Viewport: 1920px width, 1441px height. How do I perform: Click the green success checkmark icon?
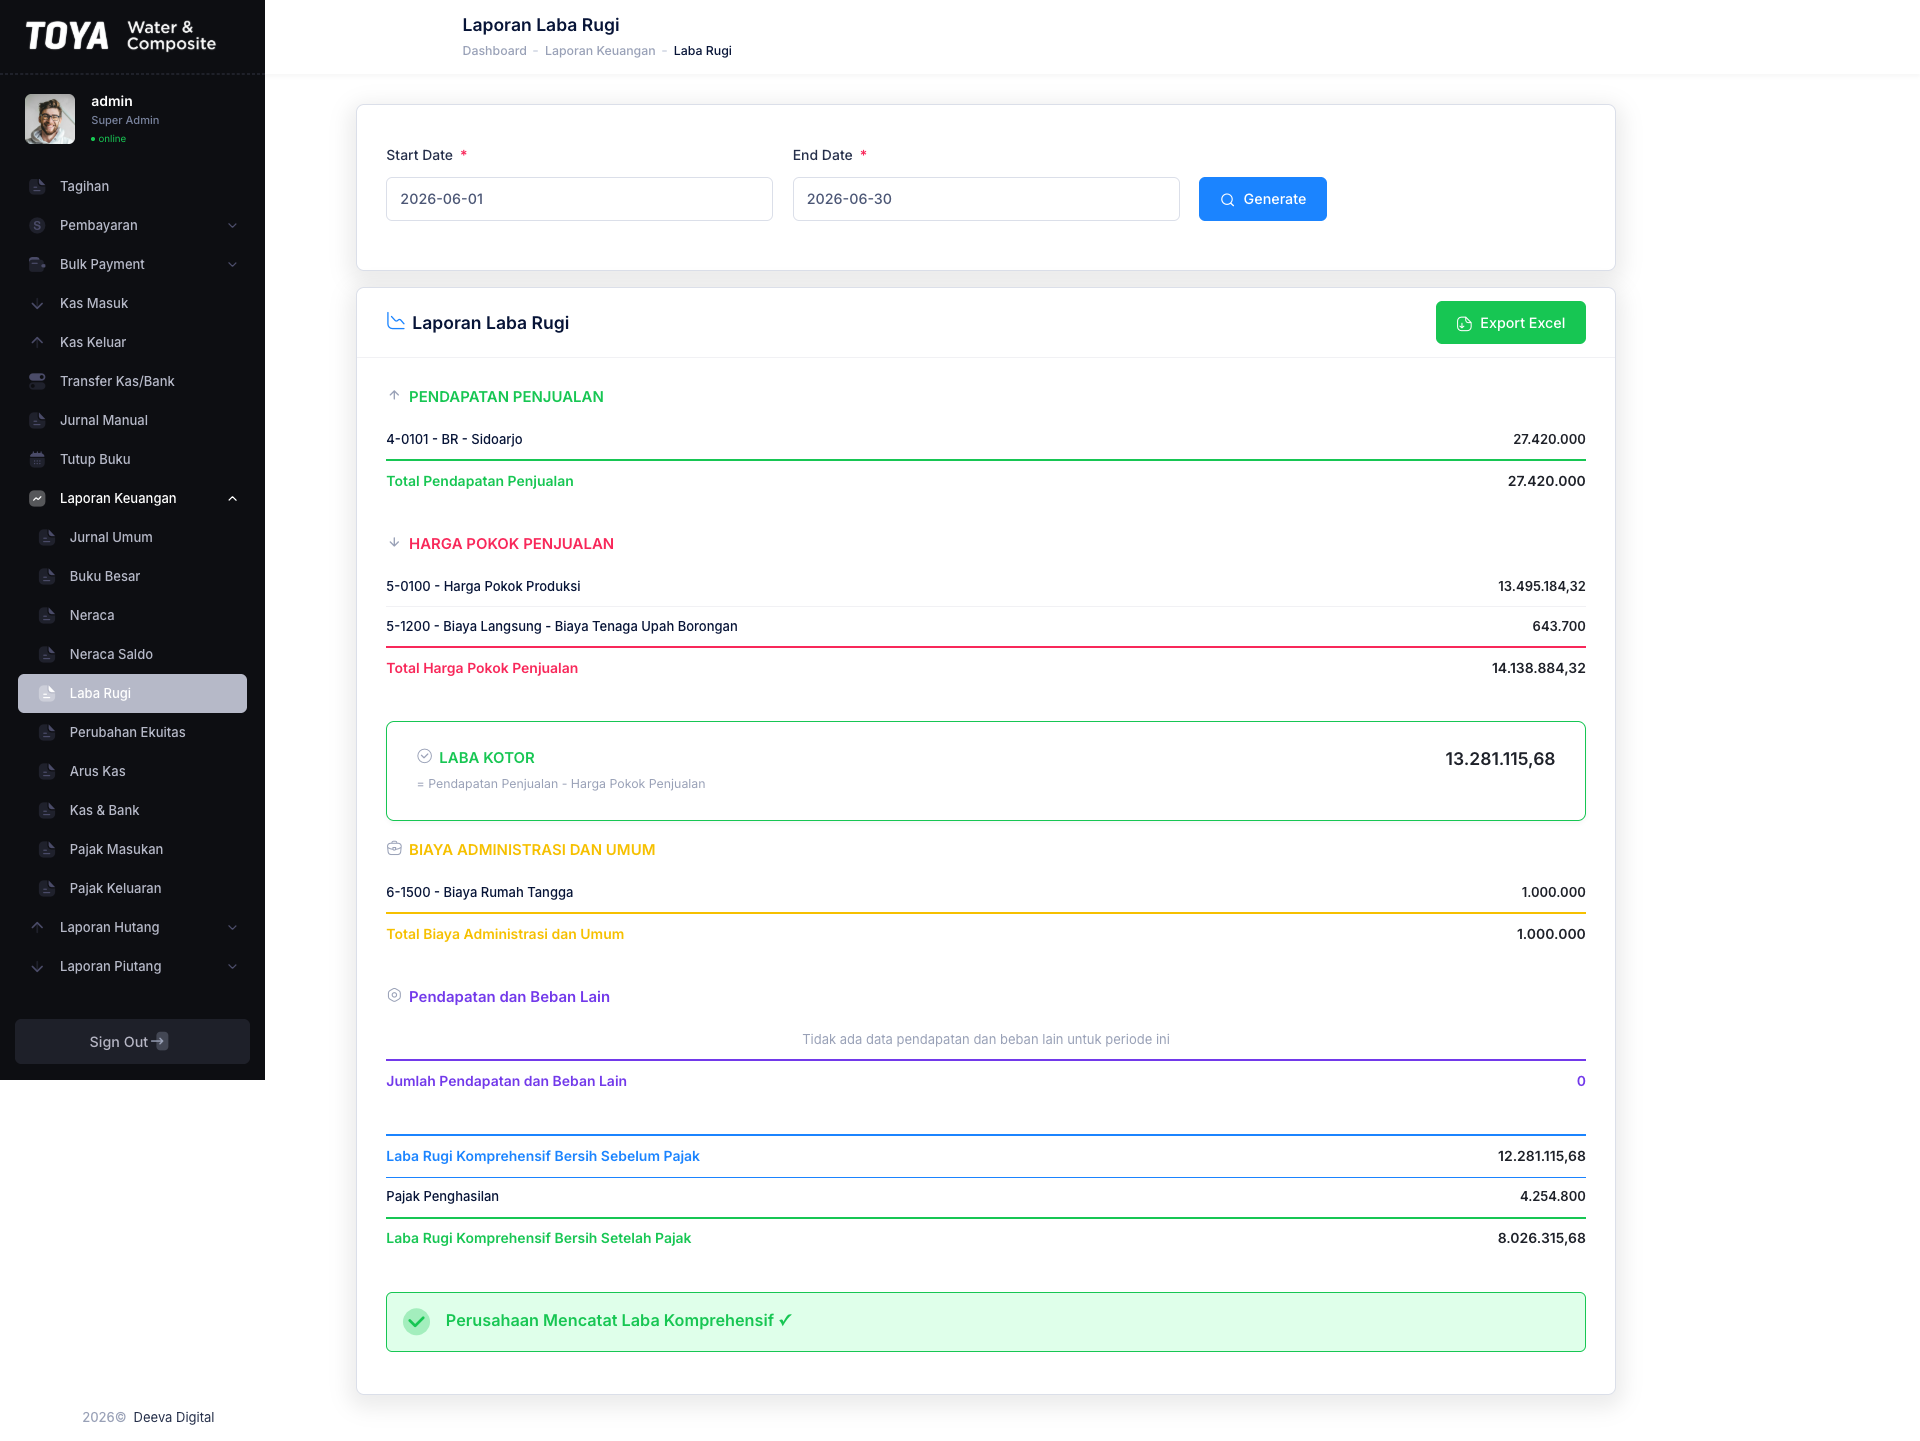click(x=417, y=1321)
